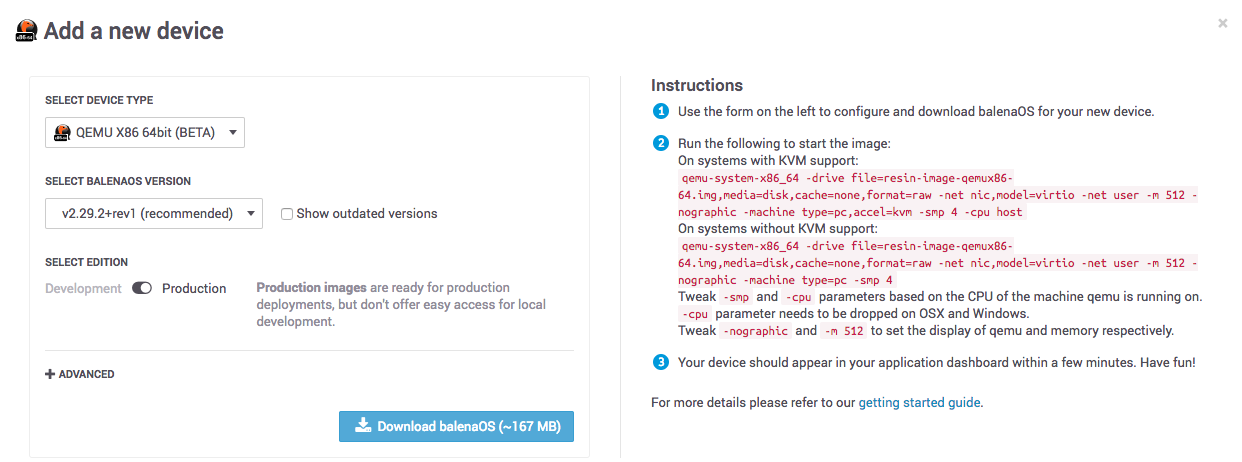
Task: Click the QEMU device icon beside the title
Action: coord(27,31)
